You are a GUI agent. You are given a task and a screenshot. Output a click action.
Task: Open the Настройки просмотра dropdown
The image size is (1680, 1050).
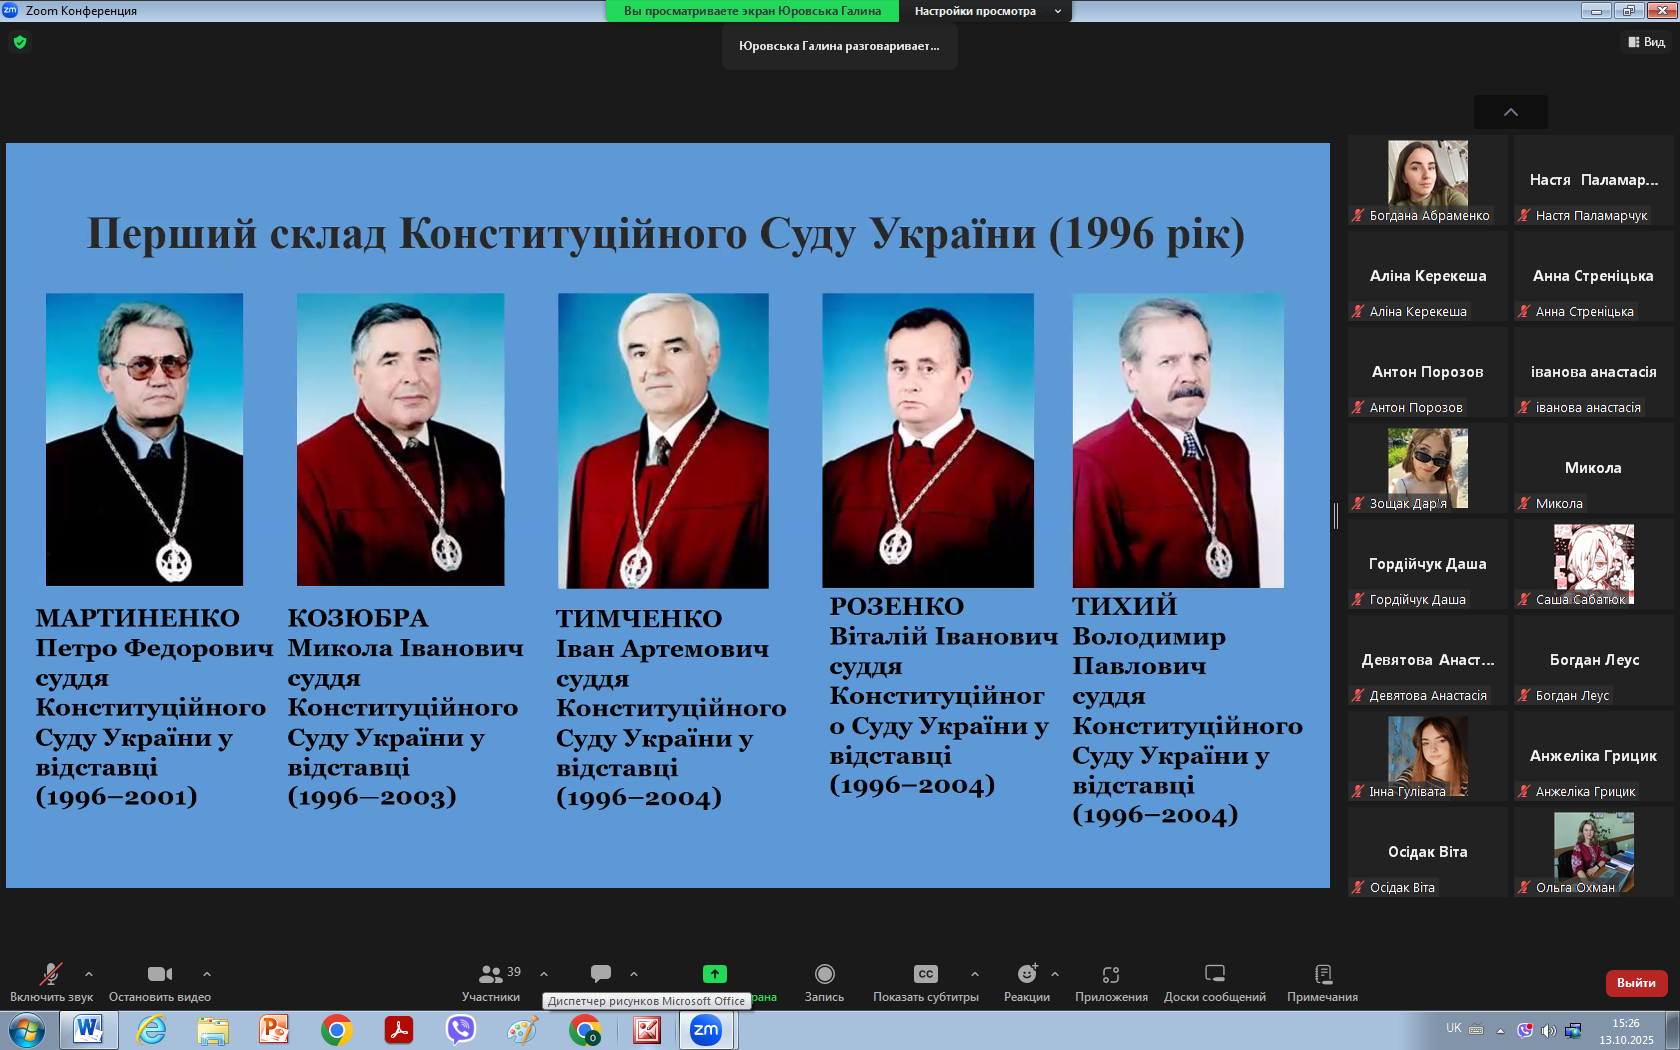[985, 11]
